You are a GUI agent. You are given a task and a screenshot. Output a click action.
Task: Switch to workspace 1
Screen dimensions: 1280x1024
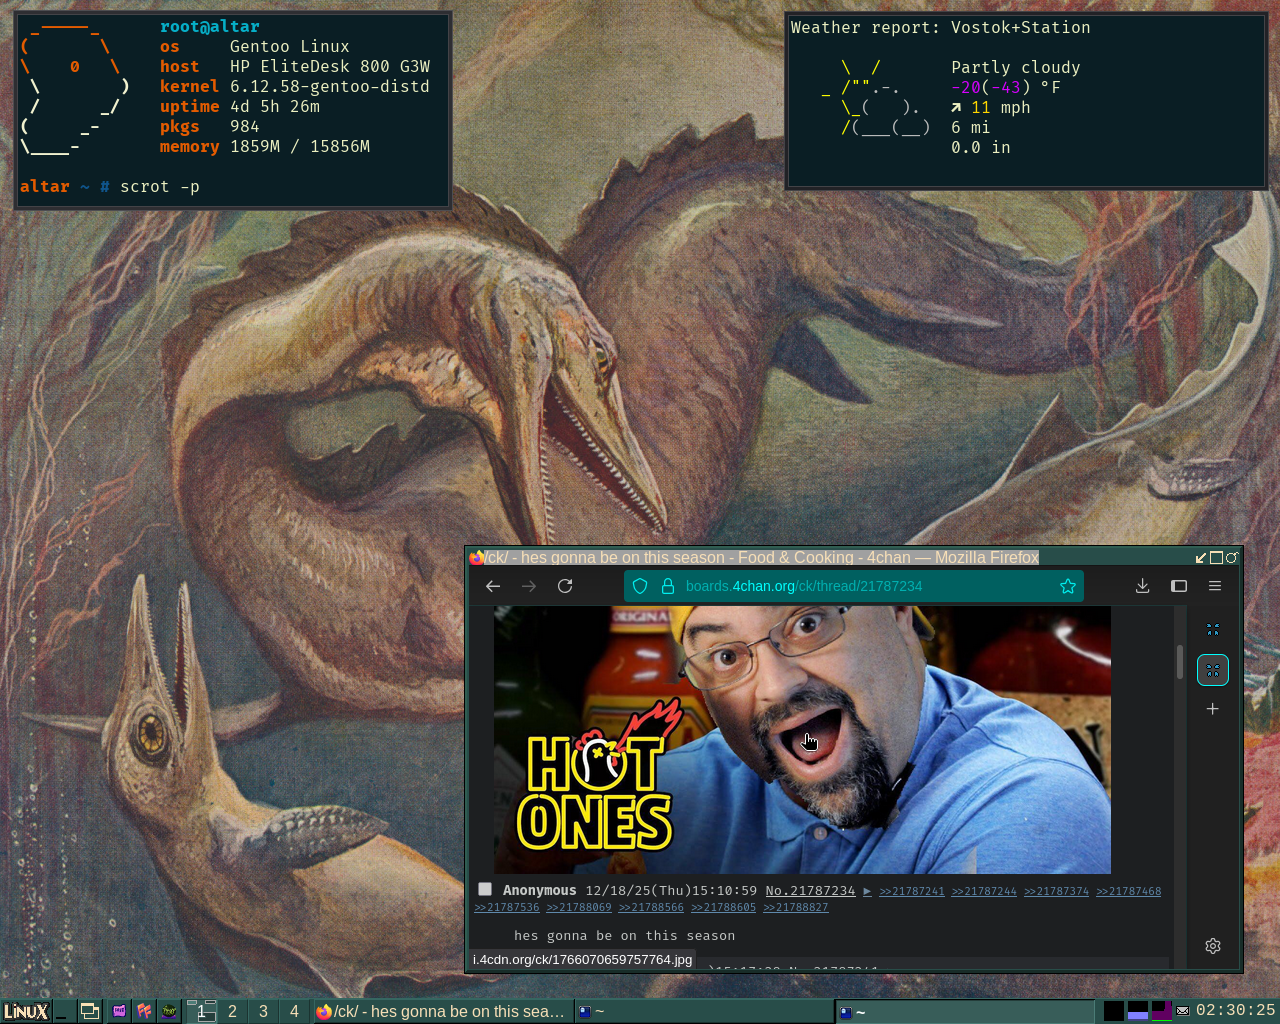[201, 1011]
